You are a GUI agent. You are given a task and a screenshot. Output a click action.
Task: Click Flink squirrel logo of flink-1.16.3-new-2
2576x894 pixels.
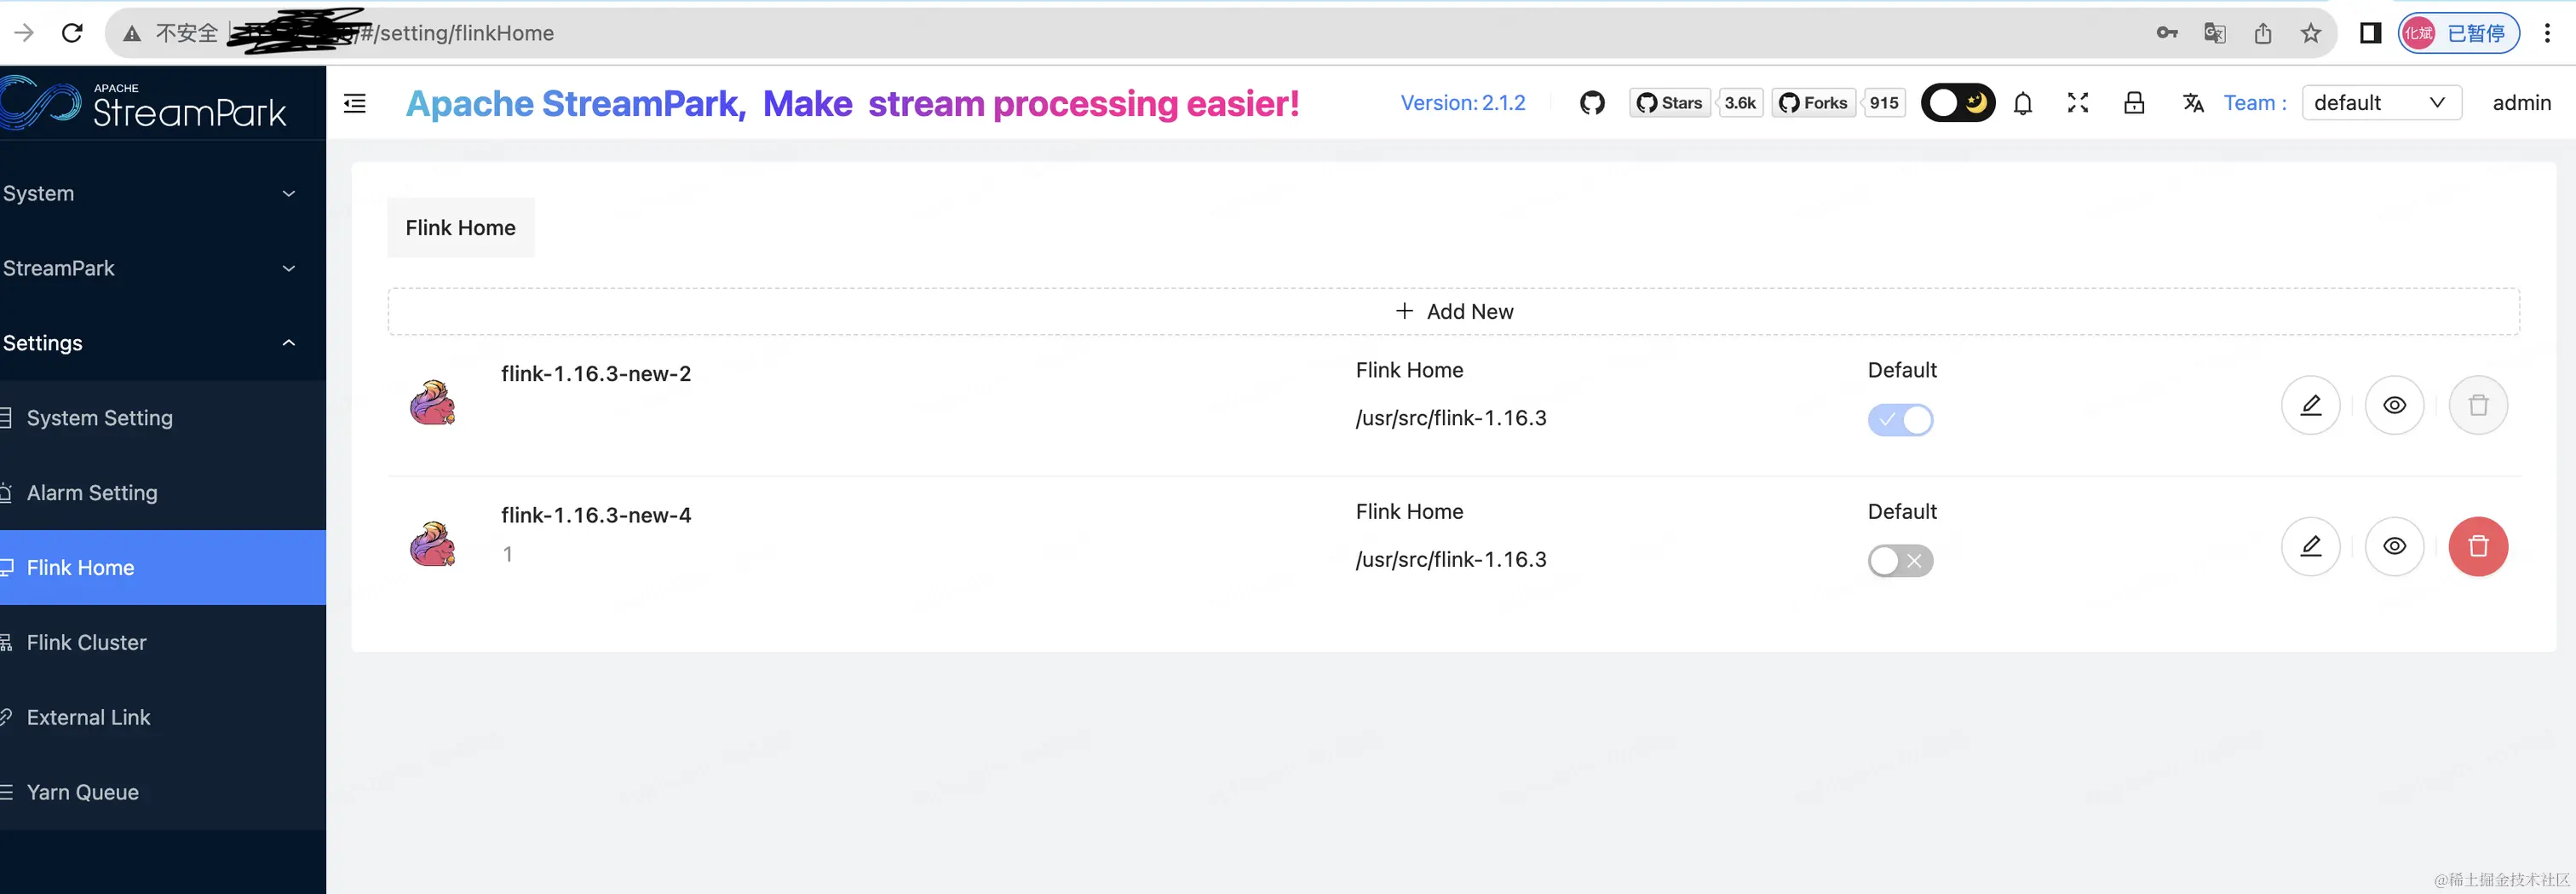point(433,402)
